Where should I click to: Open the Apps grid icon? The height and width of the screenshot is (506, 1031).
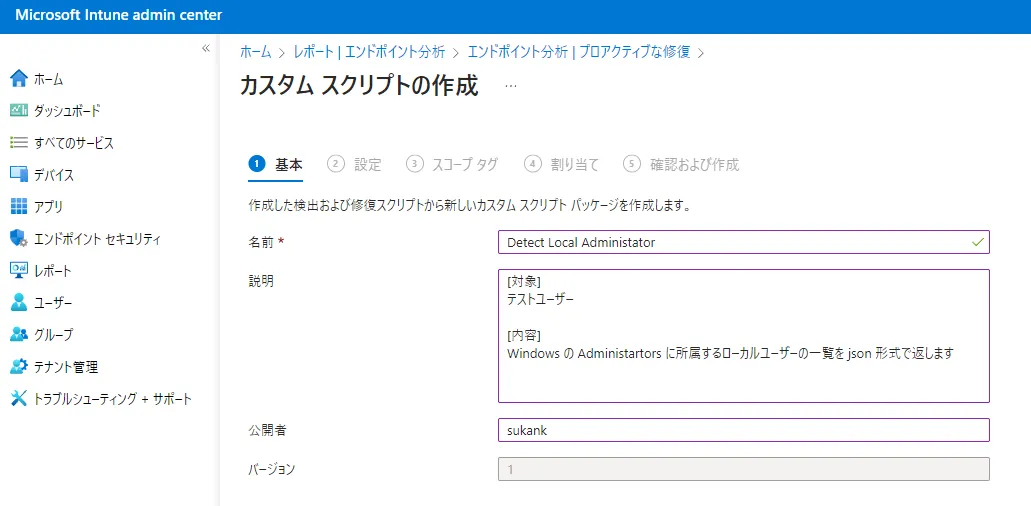(x=18, y=207)
